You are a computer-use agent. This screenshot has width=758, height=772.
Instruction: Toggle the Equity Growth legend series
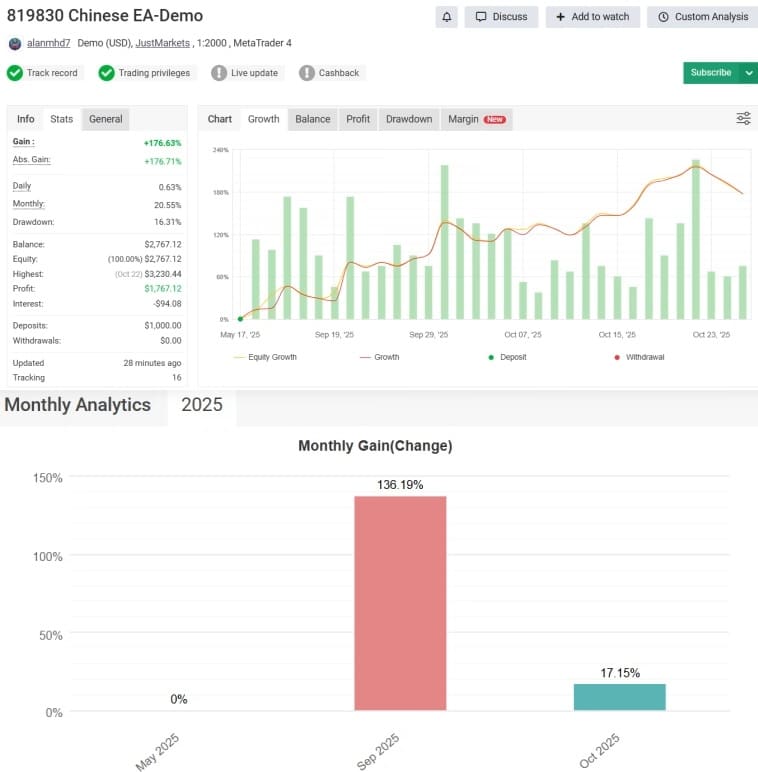(x=265, y=357)
